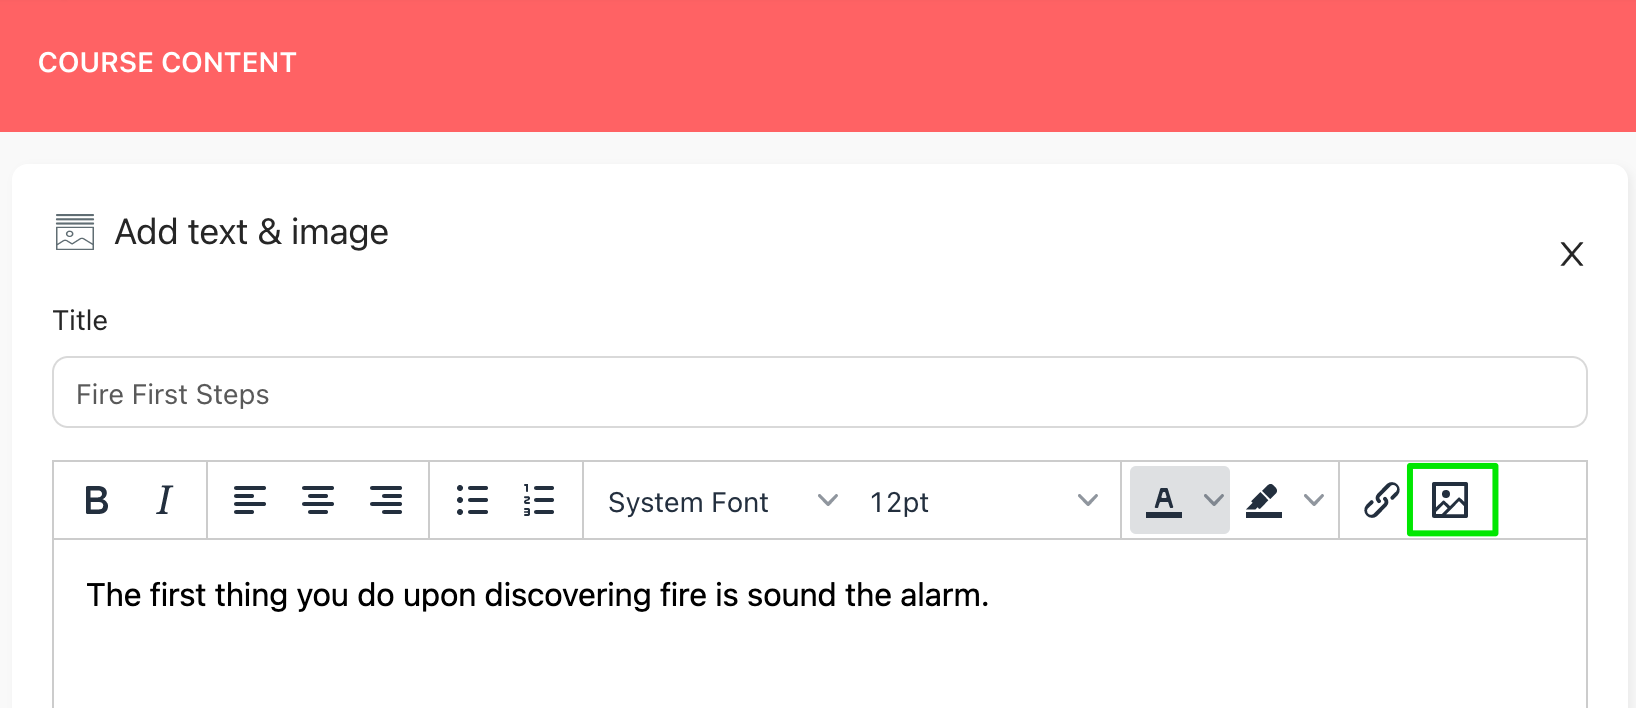Expand the text color options arrow
1636x708 pixels.
click(1214, 500)
